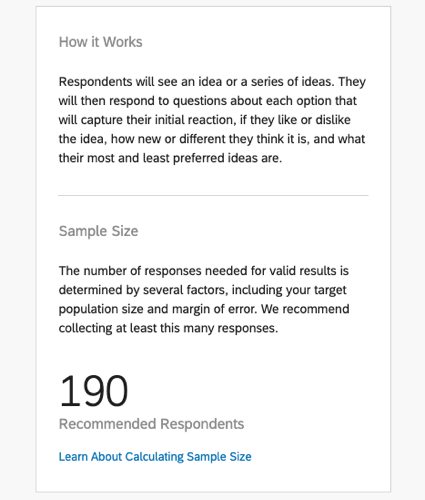
Task: Click the line starting 'determined by several factors'
Action: click(x=203, y=290)
